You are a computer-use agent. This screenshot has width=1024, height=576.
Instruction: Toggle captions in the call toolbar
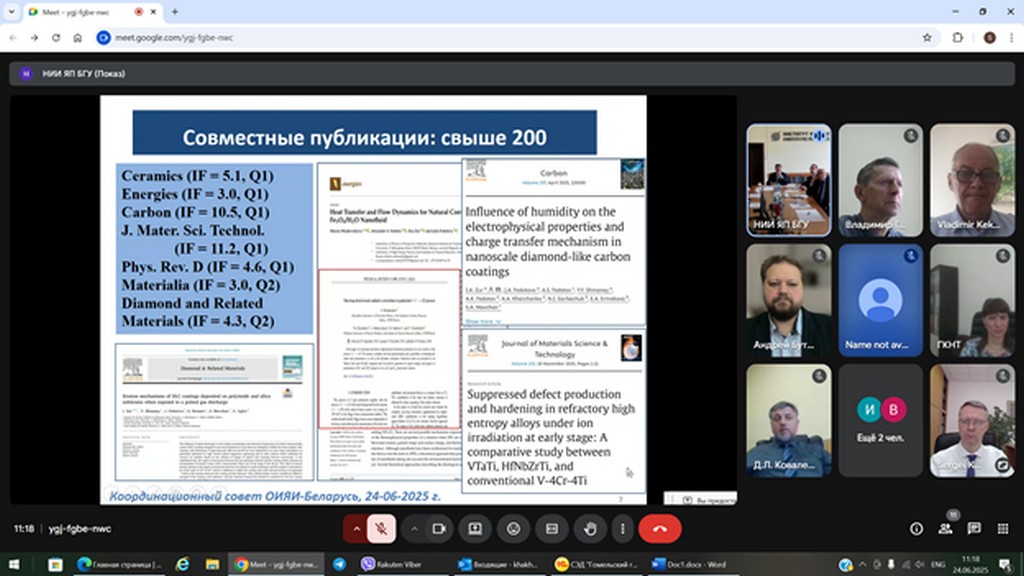click(551, 528)
